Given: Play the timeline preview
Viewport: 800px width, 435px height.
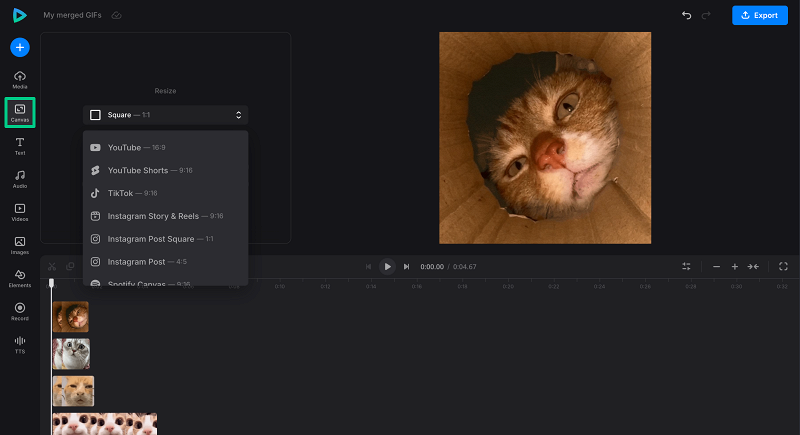Looking at the screenshot, I should (x=387, y=267).
